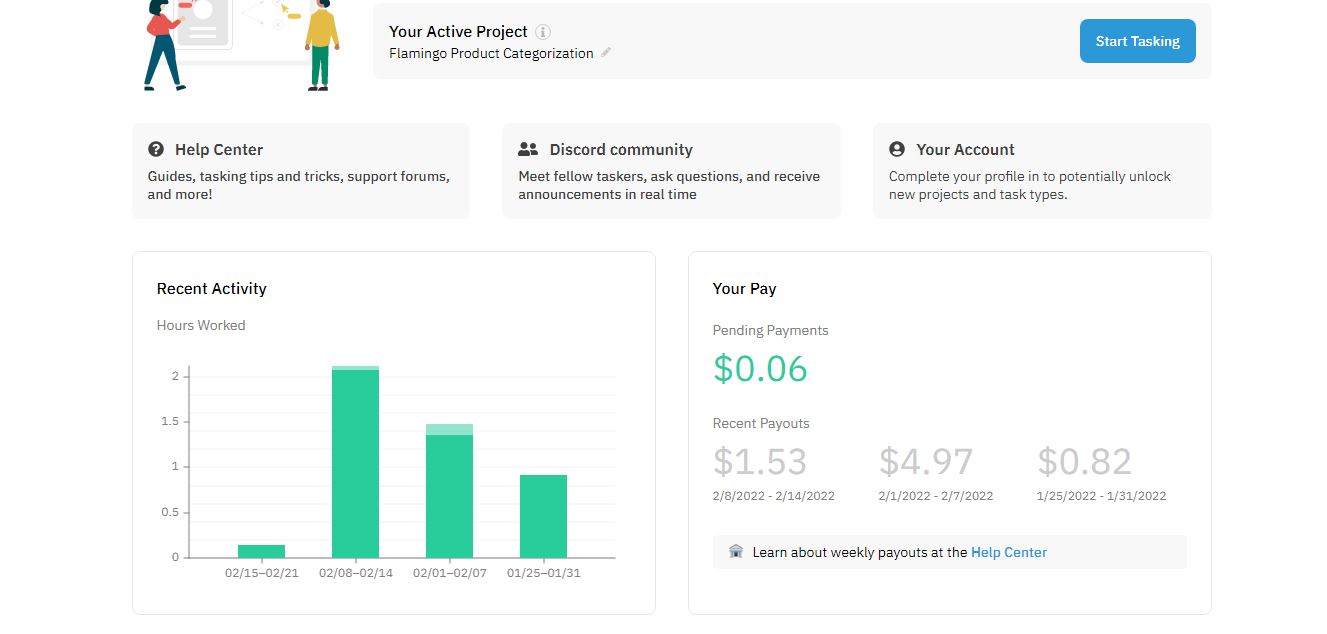Image resolution: width=1327 pixels, height=634 pixels.
Task: Select the Flamingo Product Categorization project name
Action: pyautogui.click(x=489, y=53)
